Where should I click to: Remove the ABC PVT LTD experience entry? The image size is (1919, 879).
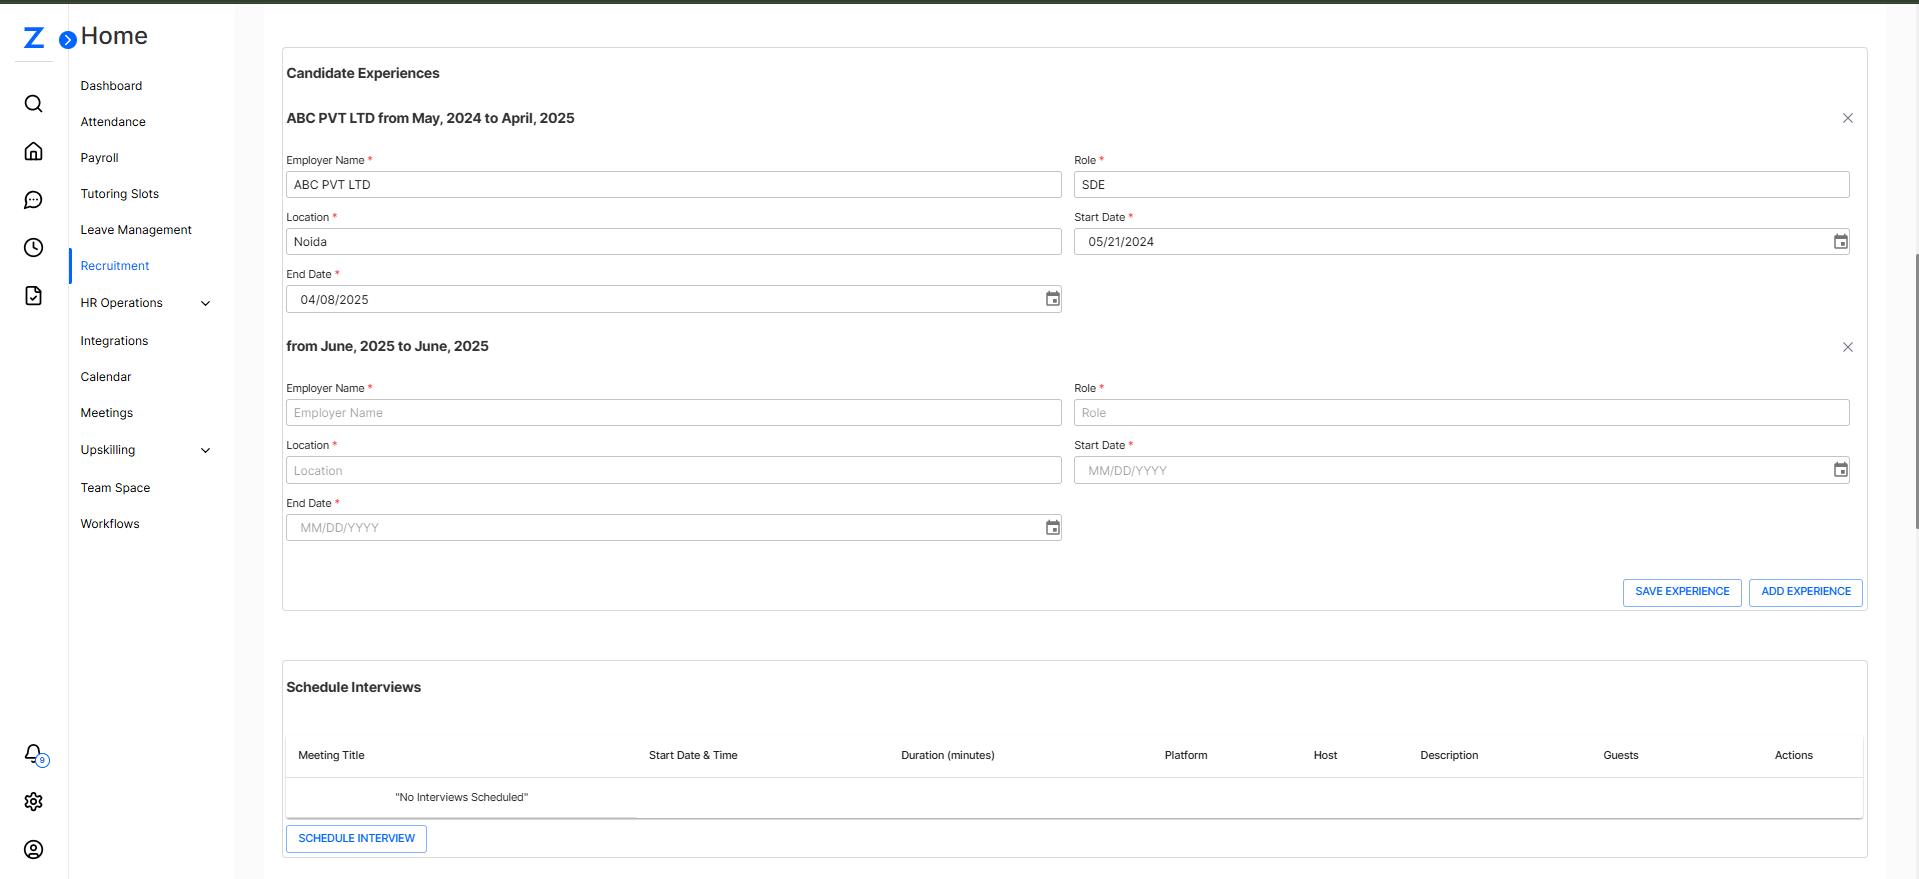1847,118
